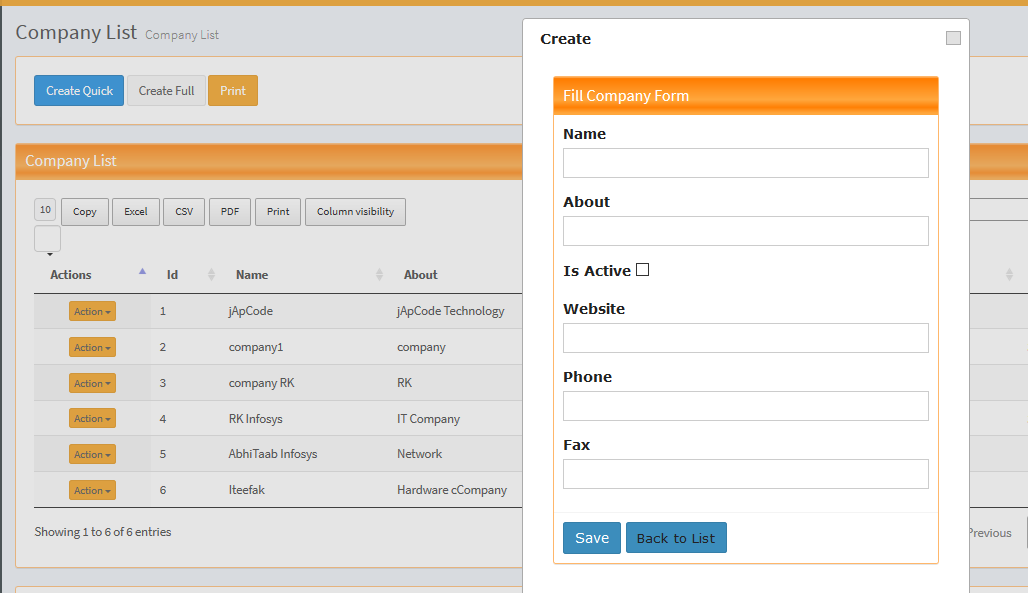Select the AbhiTaab Infosys name cell
The height and width of the screenshot is (593, 1028).
273,454
